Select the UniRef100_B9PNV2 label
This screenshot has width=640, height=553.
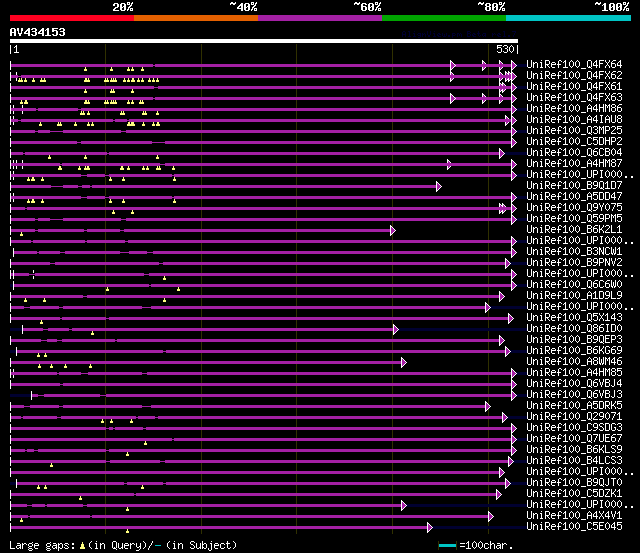pyautogui.click(x=574, y=263)
